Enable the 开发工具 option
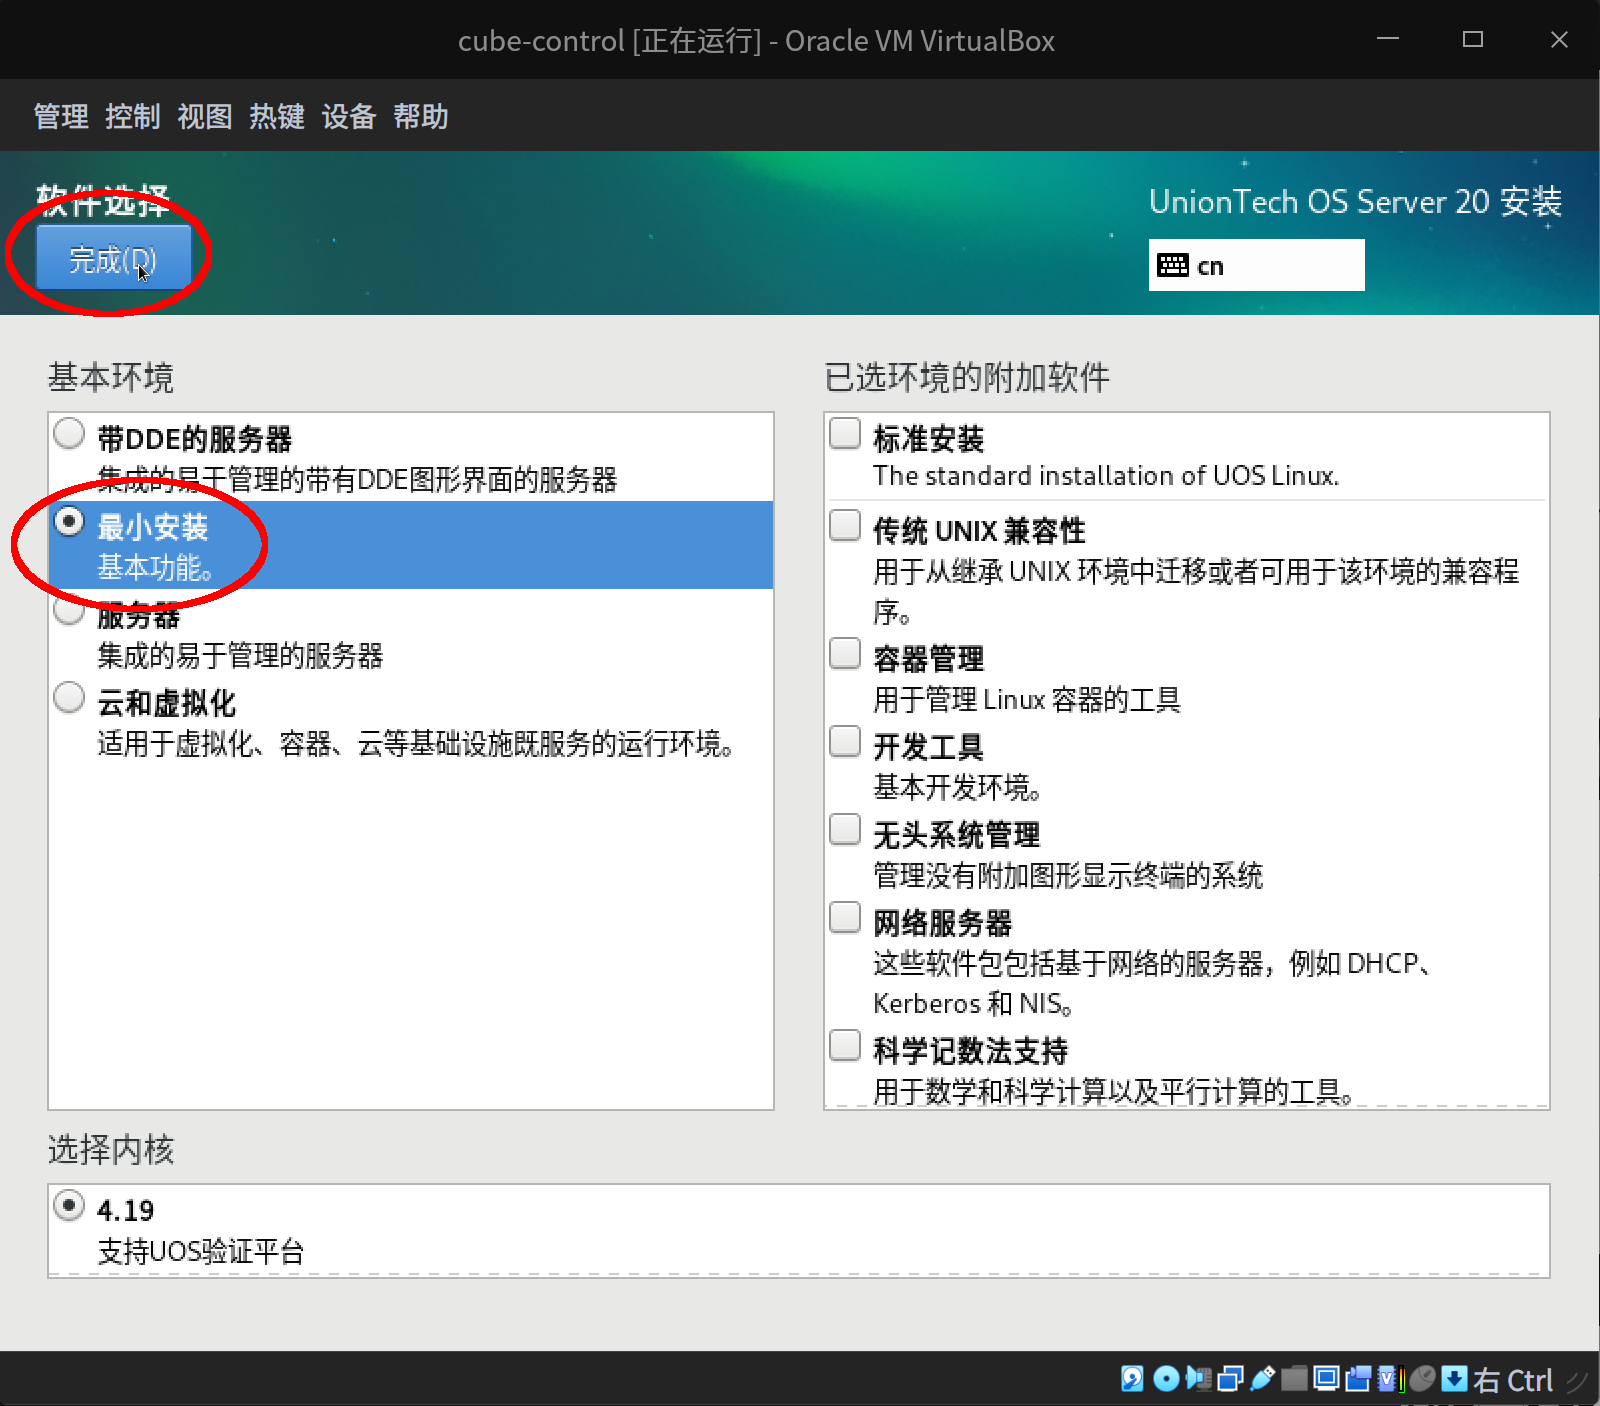Viewport: 1600px width, 1406px height. (x=844, y=741)
